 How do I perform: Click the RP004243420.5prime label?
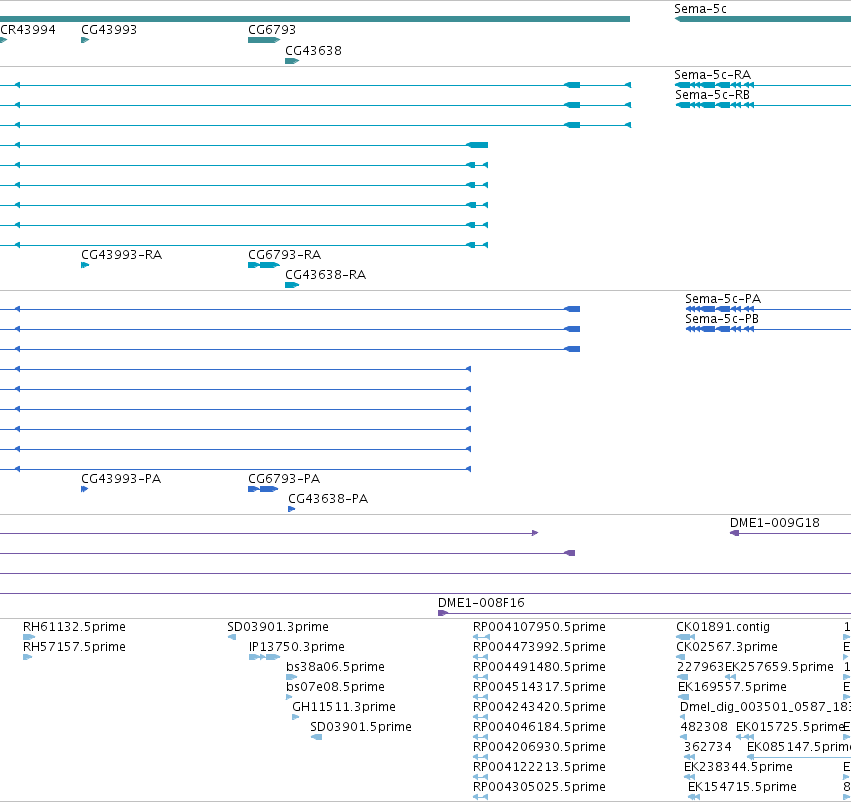[539, 707]
